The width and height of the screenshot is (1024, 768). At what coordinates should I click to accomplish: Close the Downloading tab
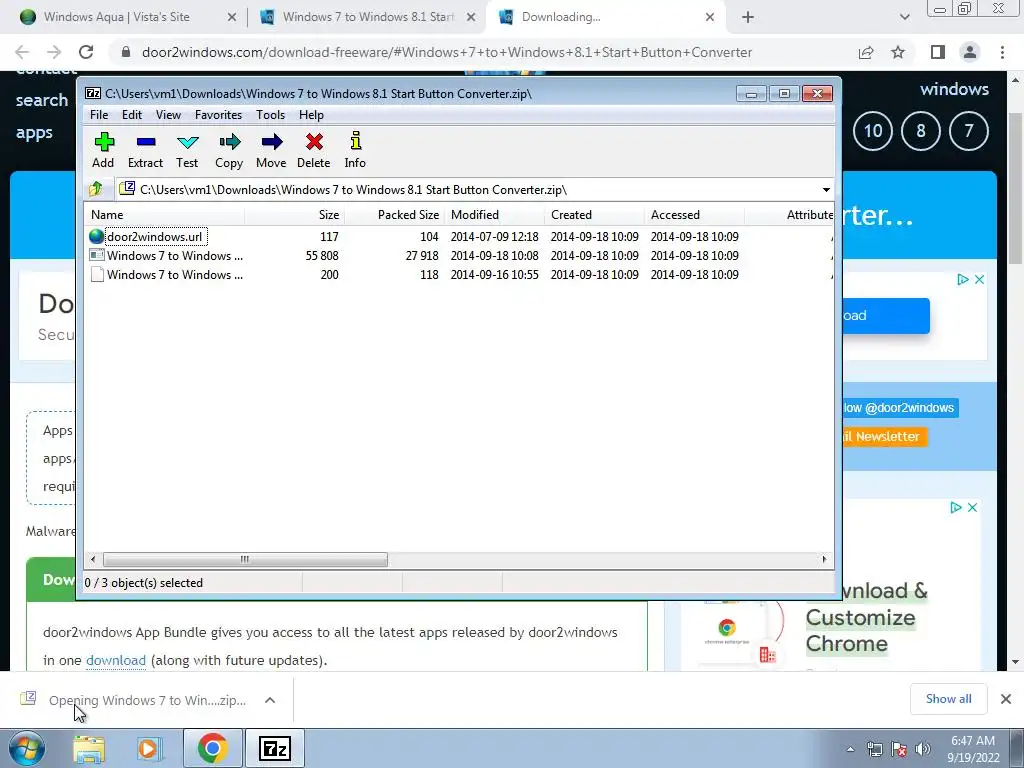710,18
